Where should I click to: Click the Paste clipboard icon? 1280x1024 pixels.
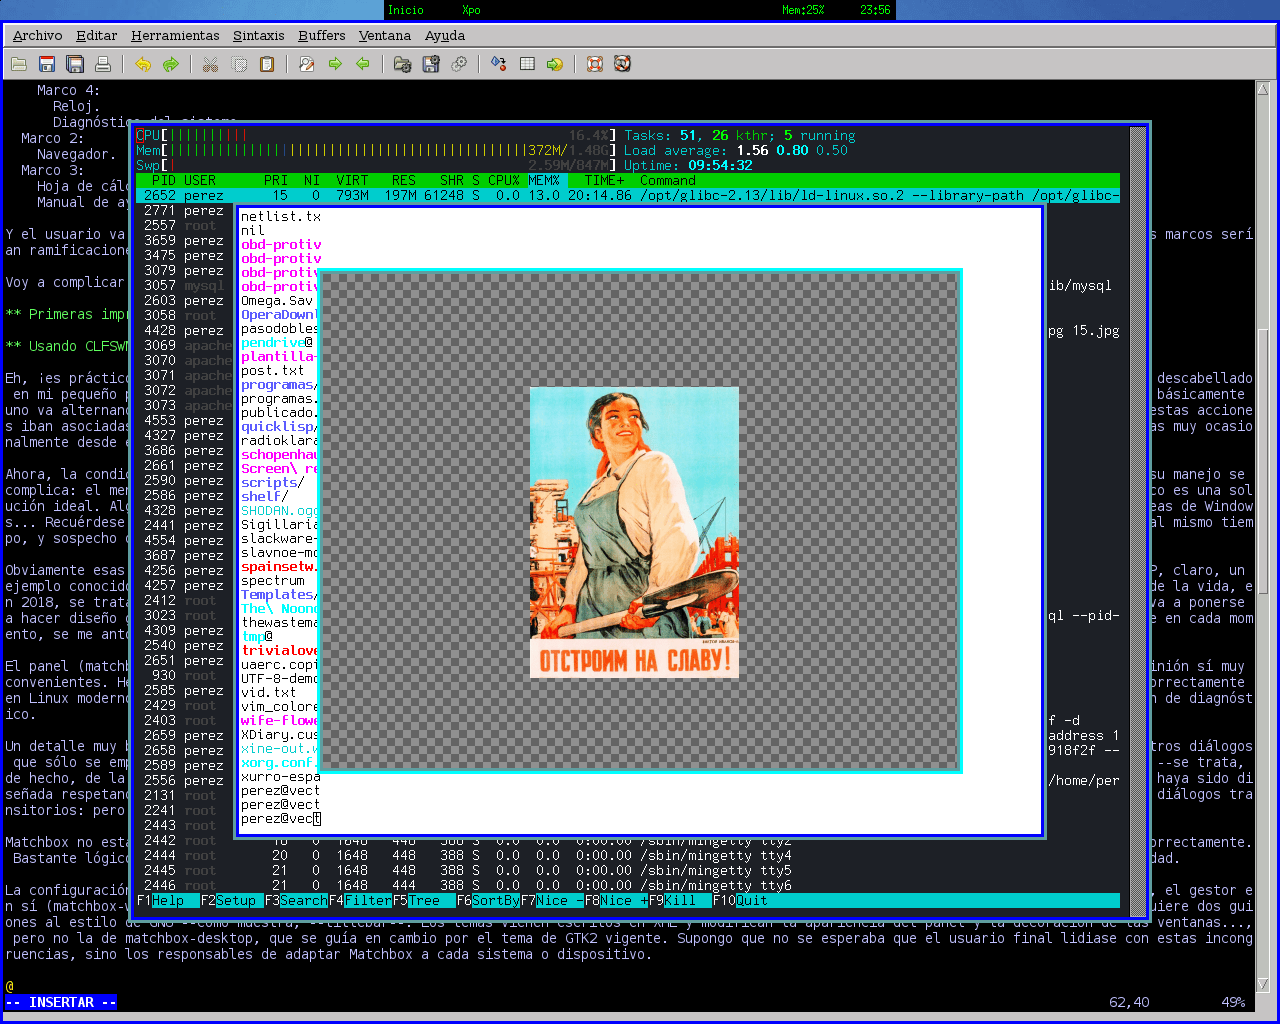267,64
